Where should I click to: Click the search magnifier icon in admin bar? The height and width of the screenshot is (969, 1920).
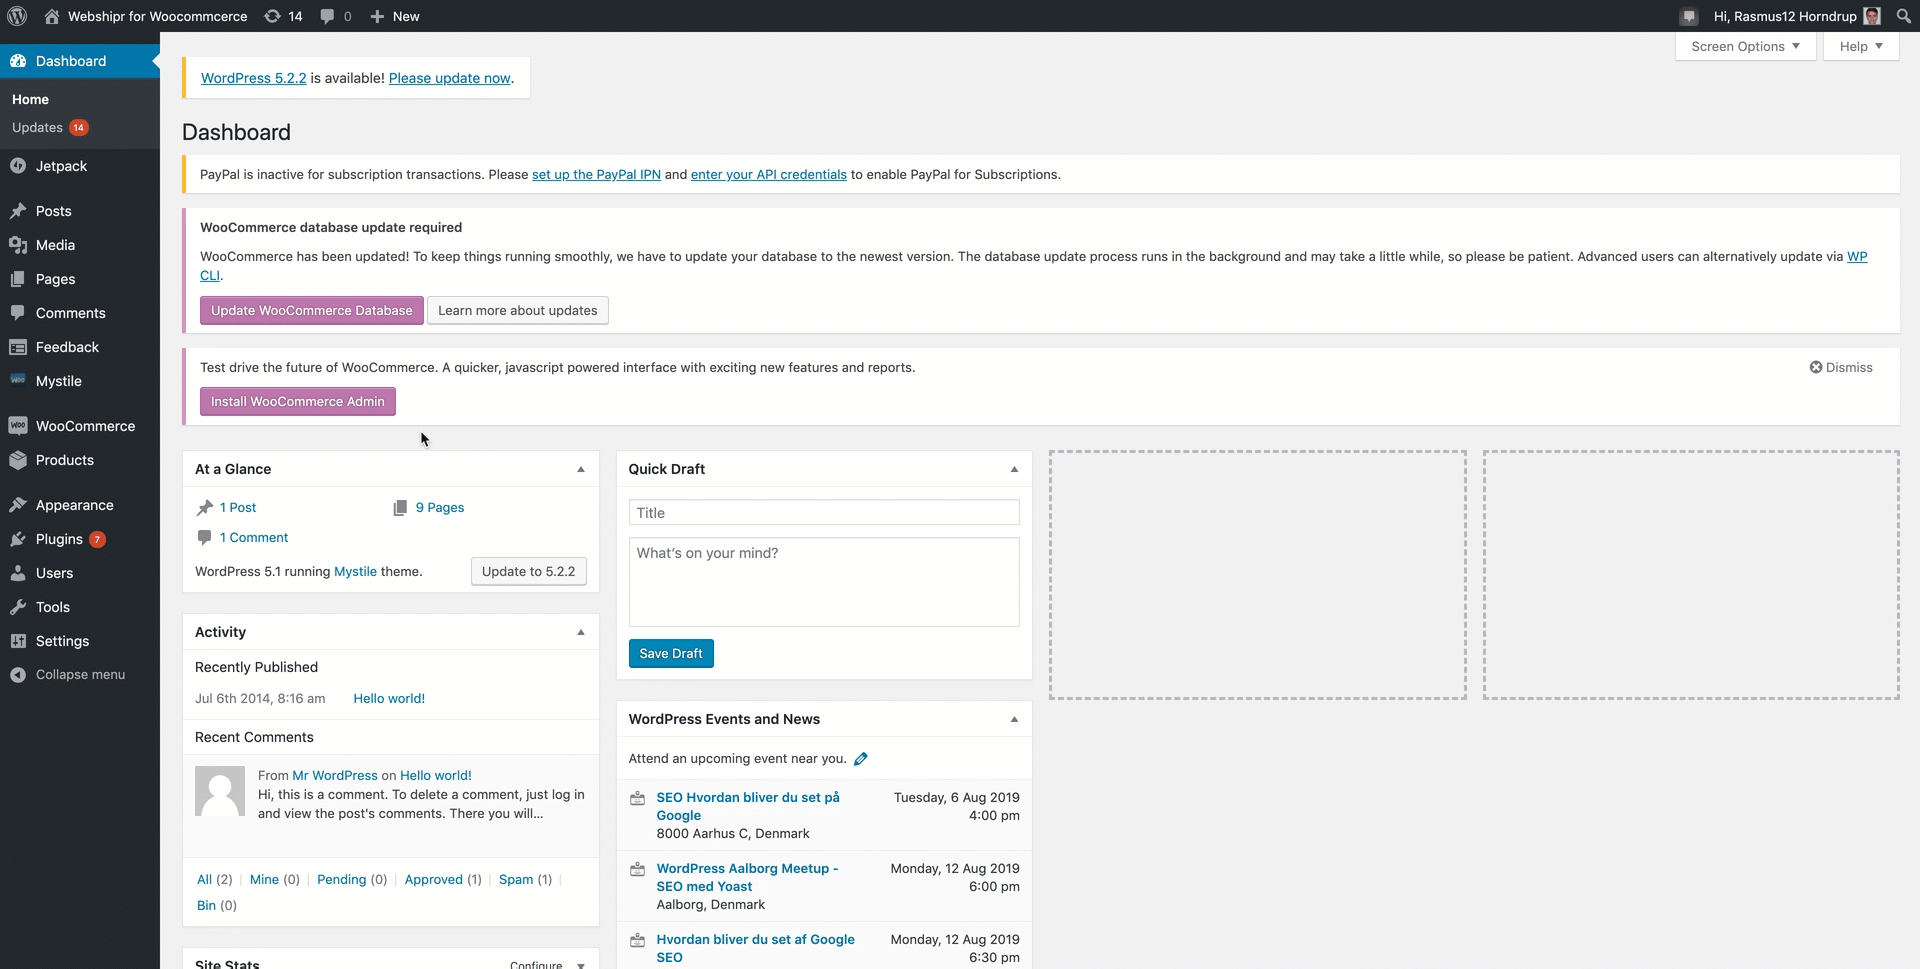[1903, 16]
